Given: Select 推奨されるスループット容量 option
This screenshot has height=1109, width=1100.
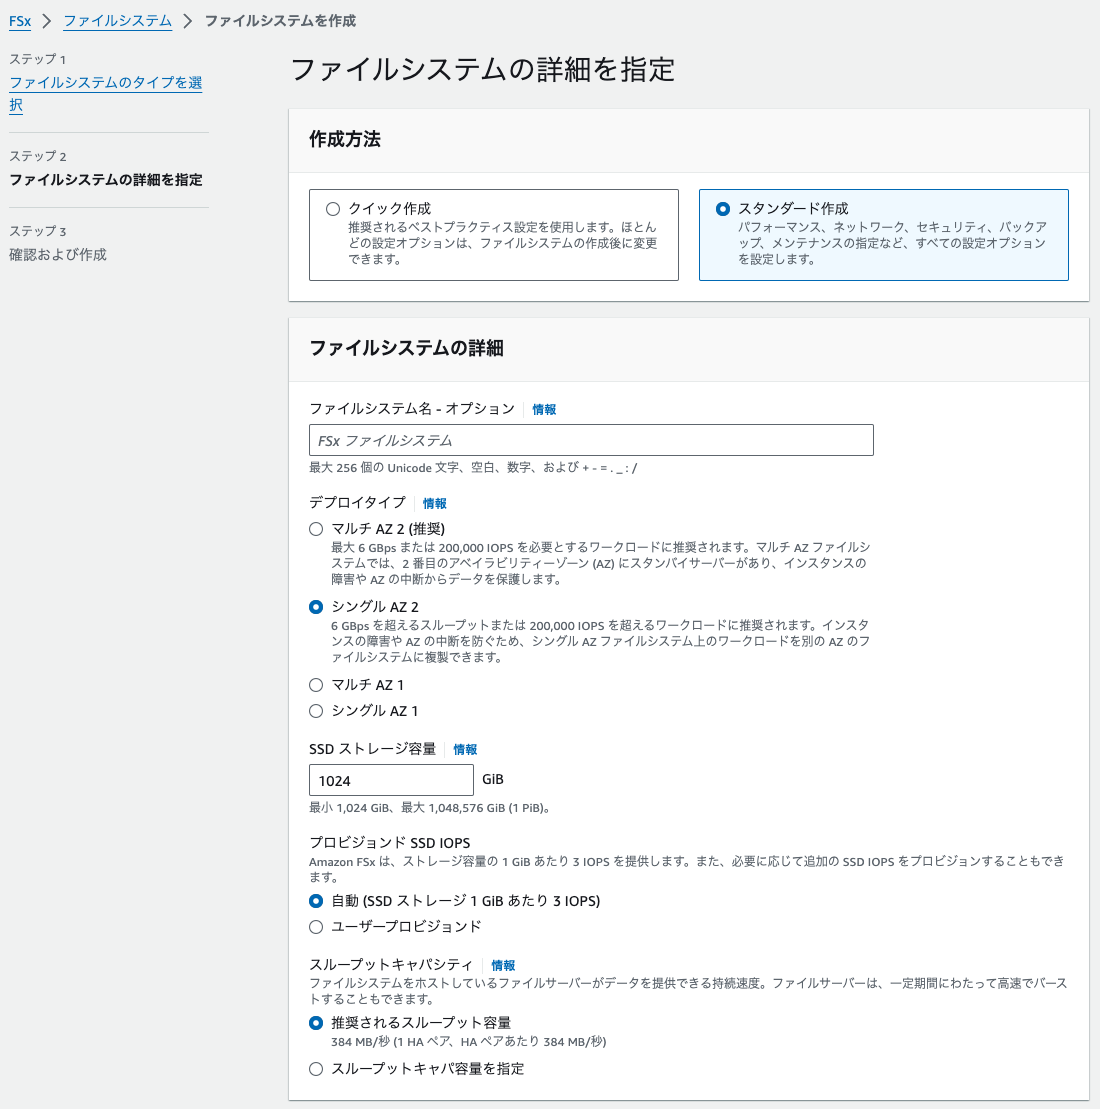Looking at the screenshot, I should pyautogui.click(x=316, y=1023).
